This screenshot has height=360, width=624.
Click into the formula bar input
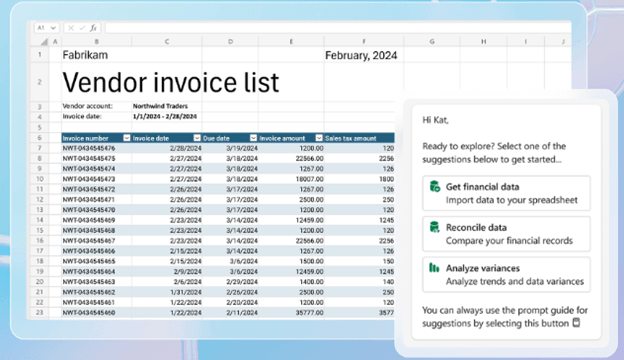(338, 28)
